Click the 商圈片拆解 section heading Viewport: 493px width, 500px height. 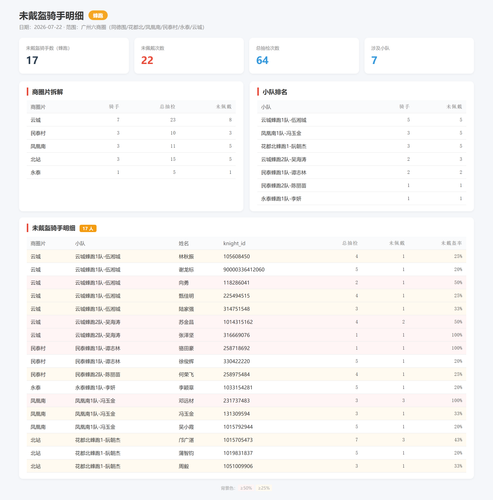coord(47,92)
